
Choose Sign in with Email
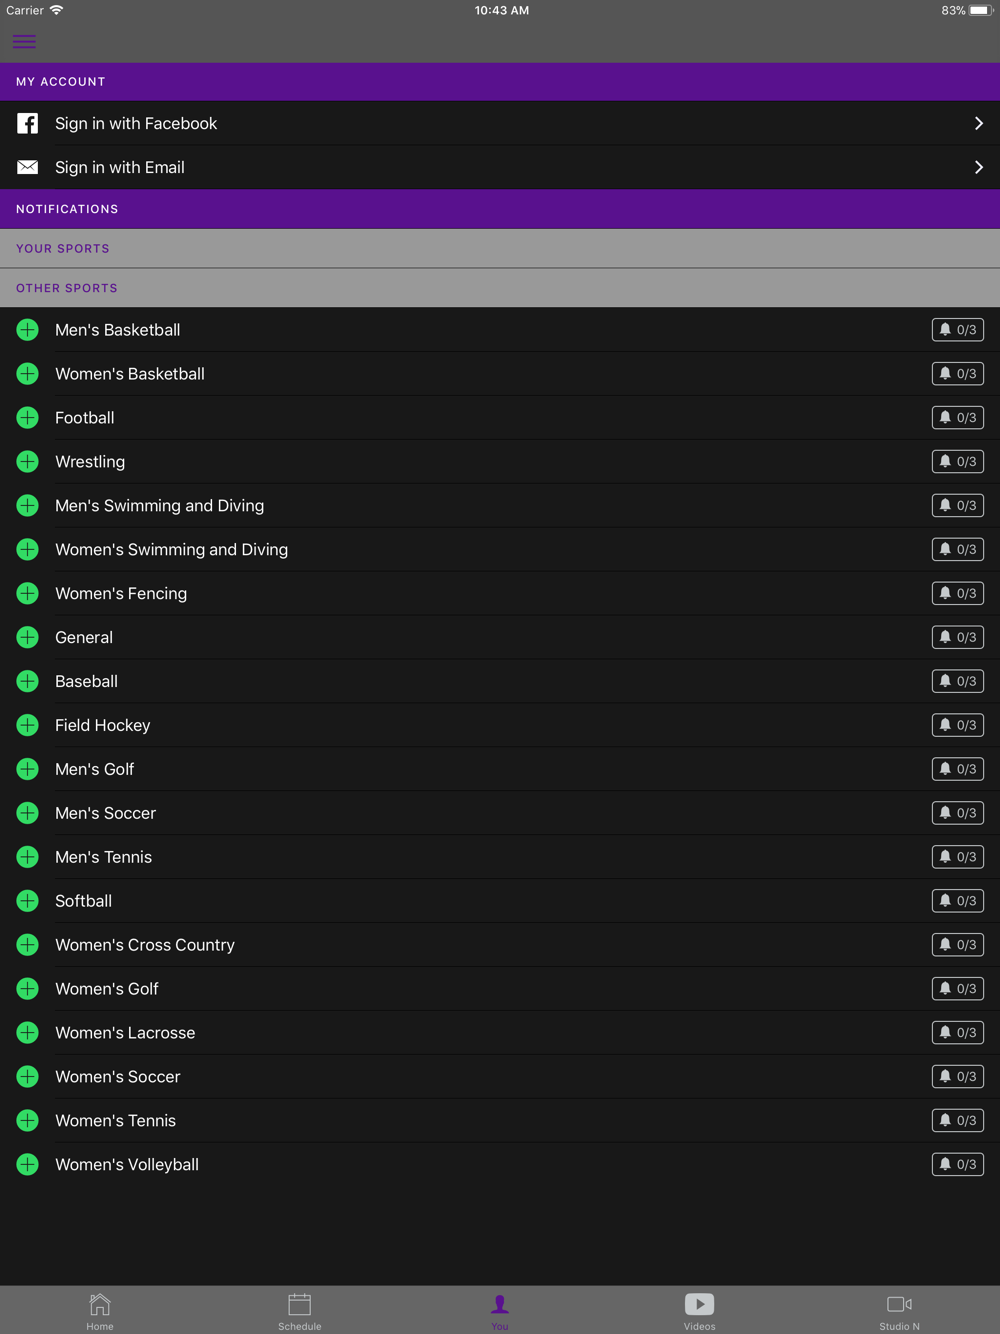pos(500,167)
